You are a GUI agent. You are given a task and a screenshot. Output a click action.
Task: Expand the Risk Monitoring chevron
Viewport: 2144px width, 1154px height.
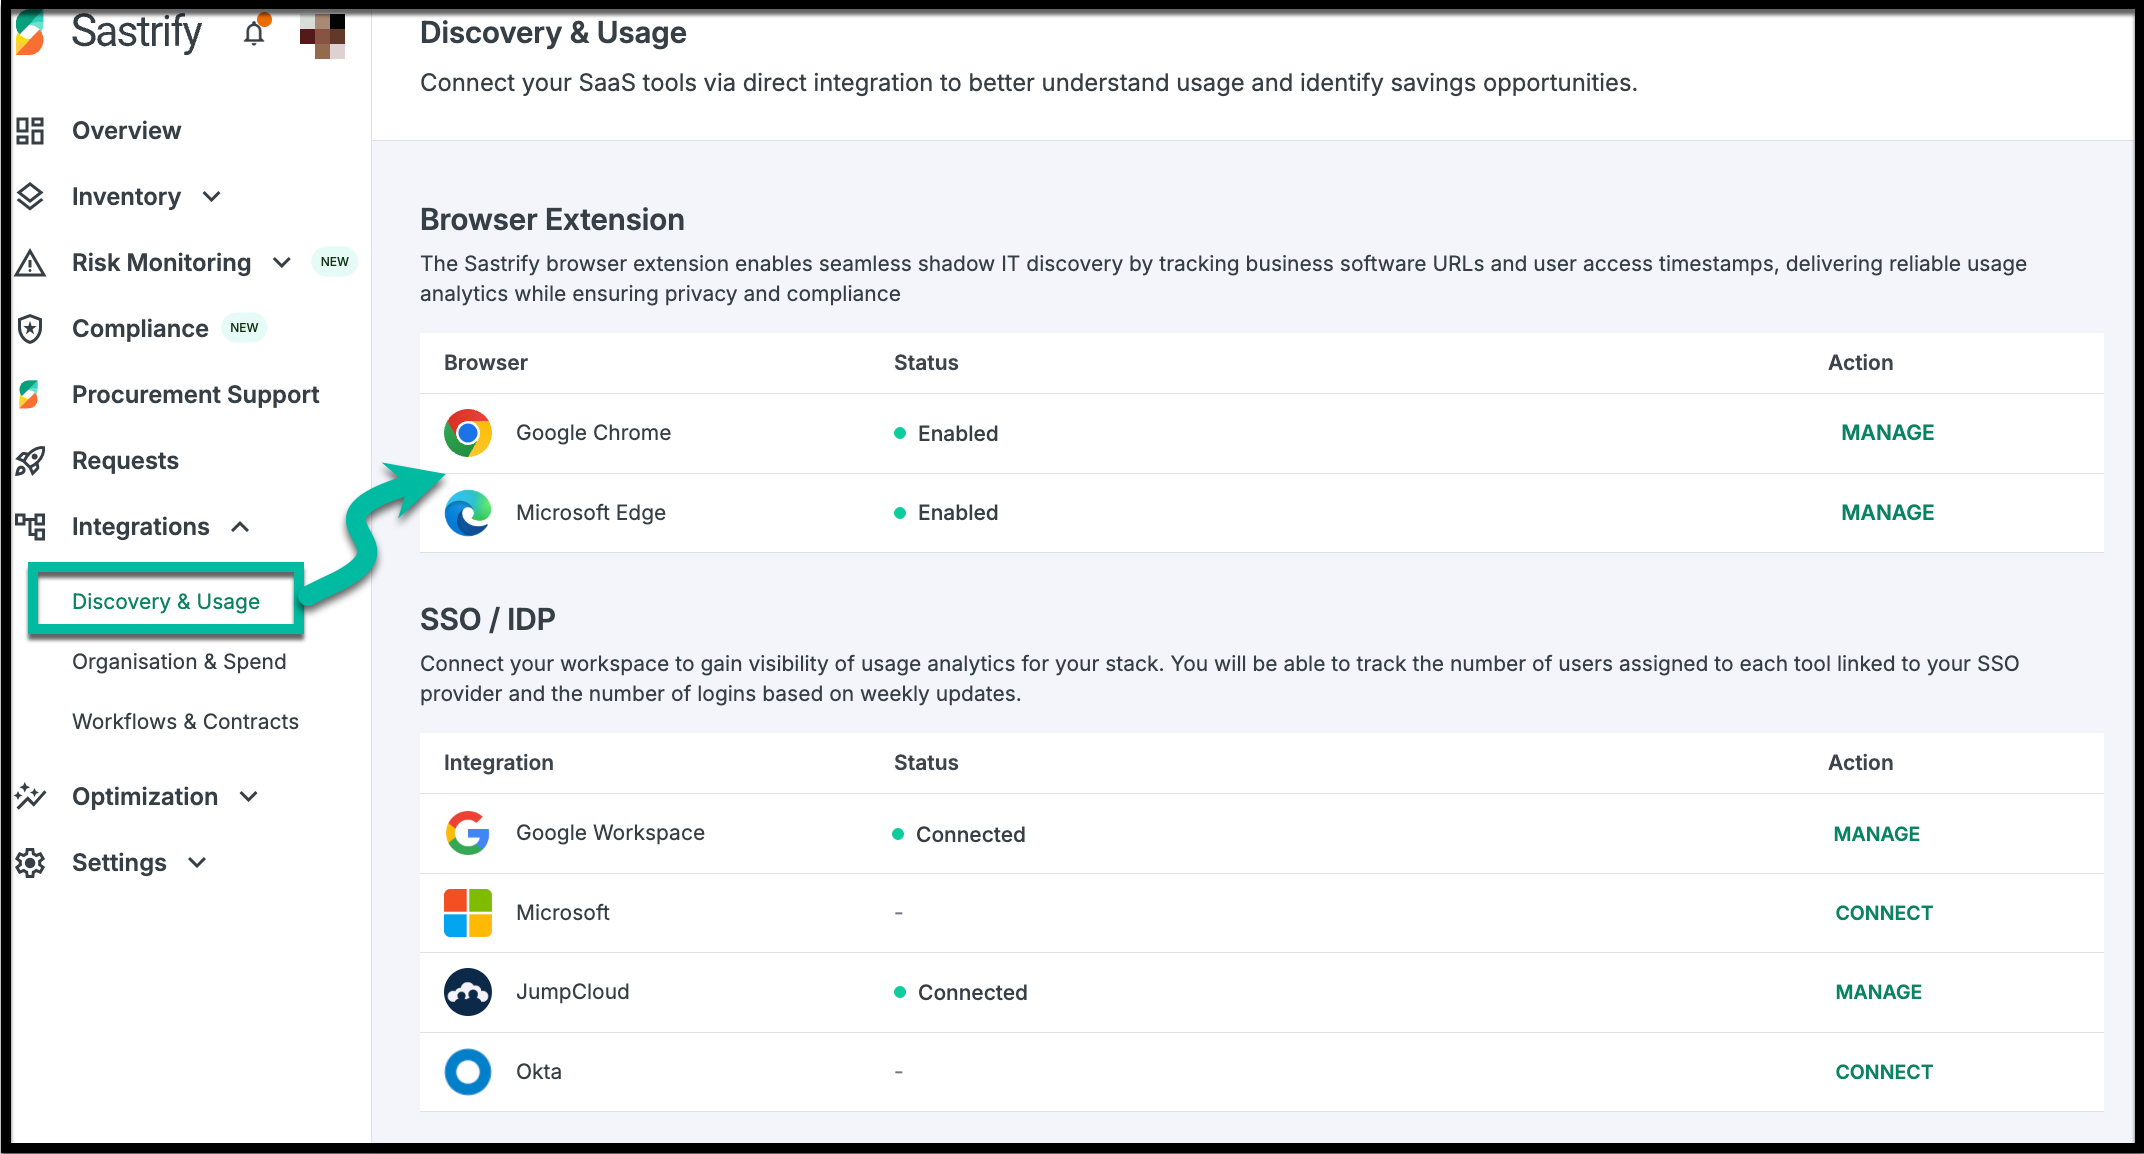(282, 263)
